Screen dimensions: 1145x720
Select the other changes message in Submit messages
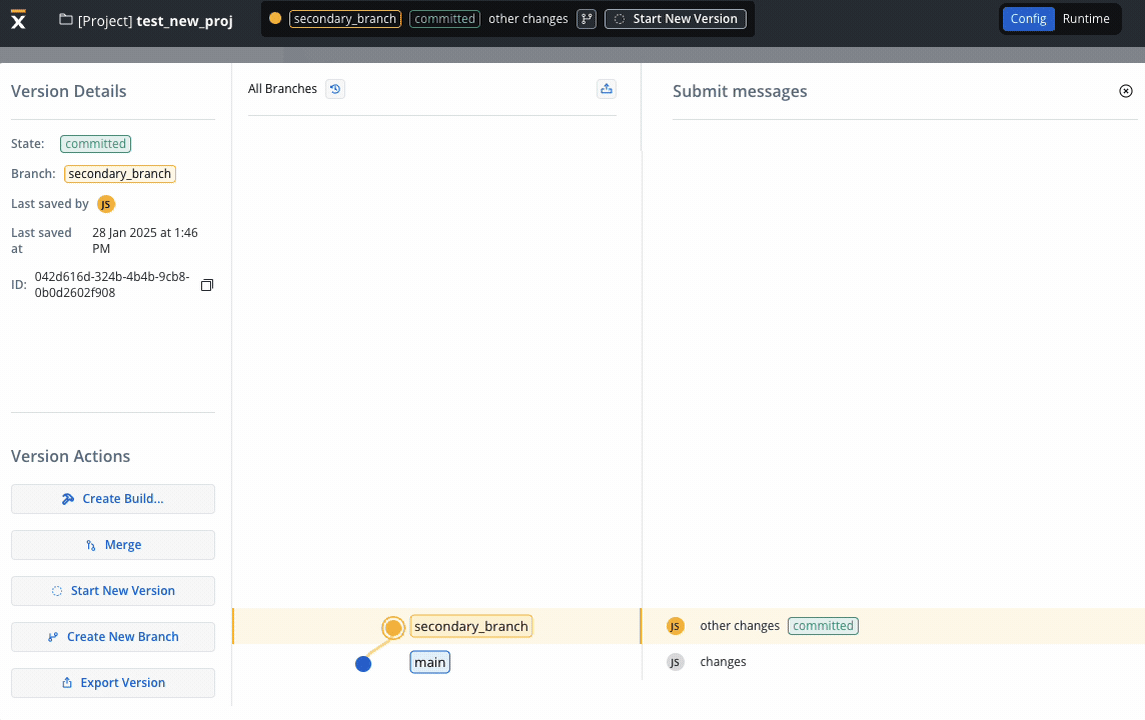click(740, 626)
